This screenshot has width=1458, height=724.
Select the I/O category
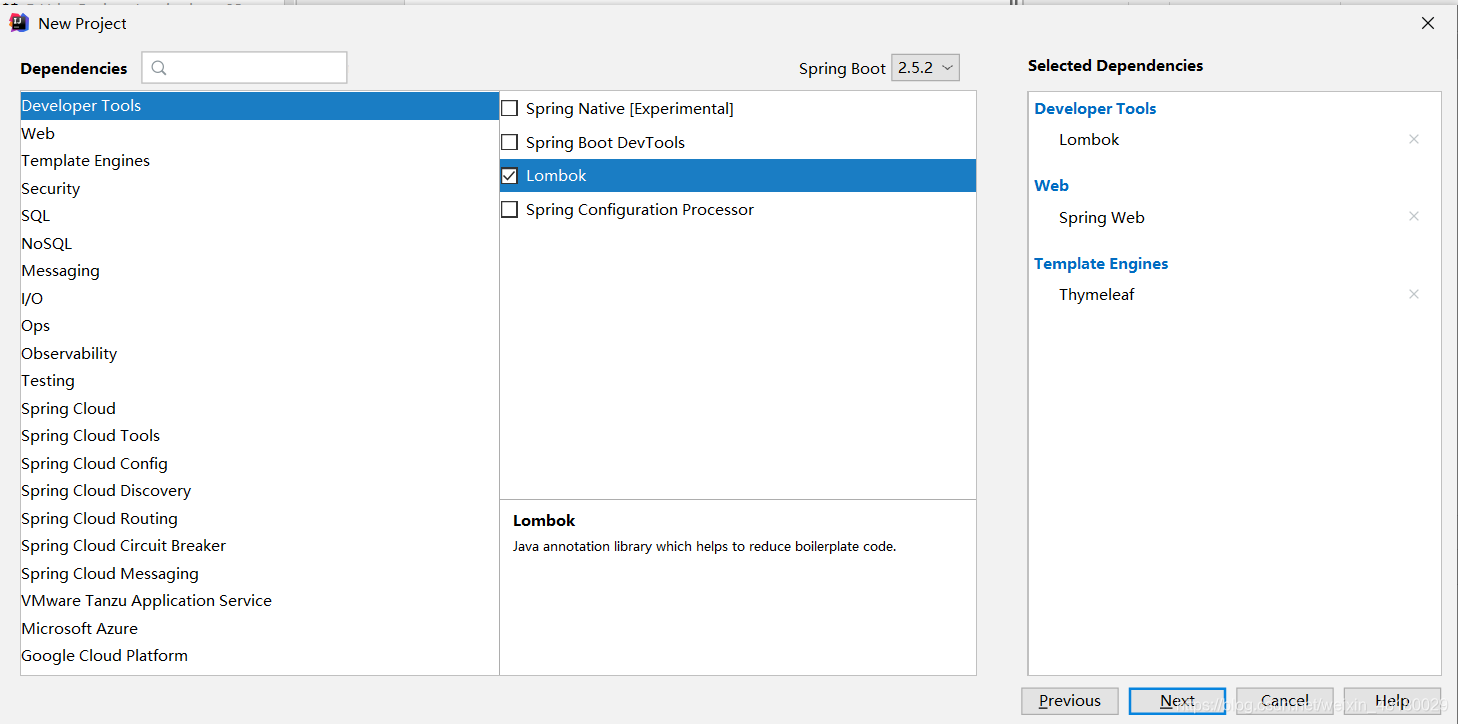point(260,298)
